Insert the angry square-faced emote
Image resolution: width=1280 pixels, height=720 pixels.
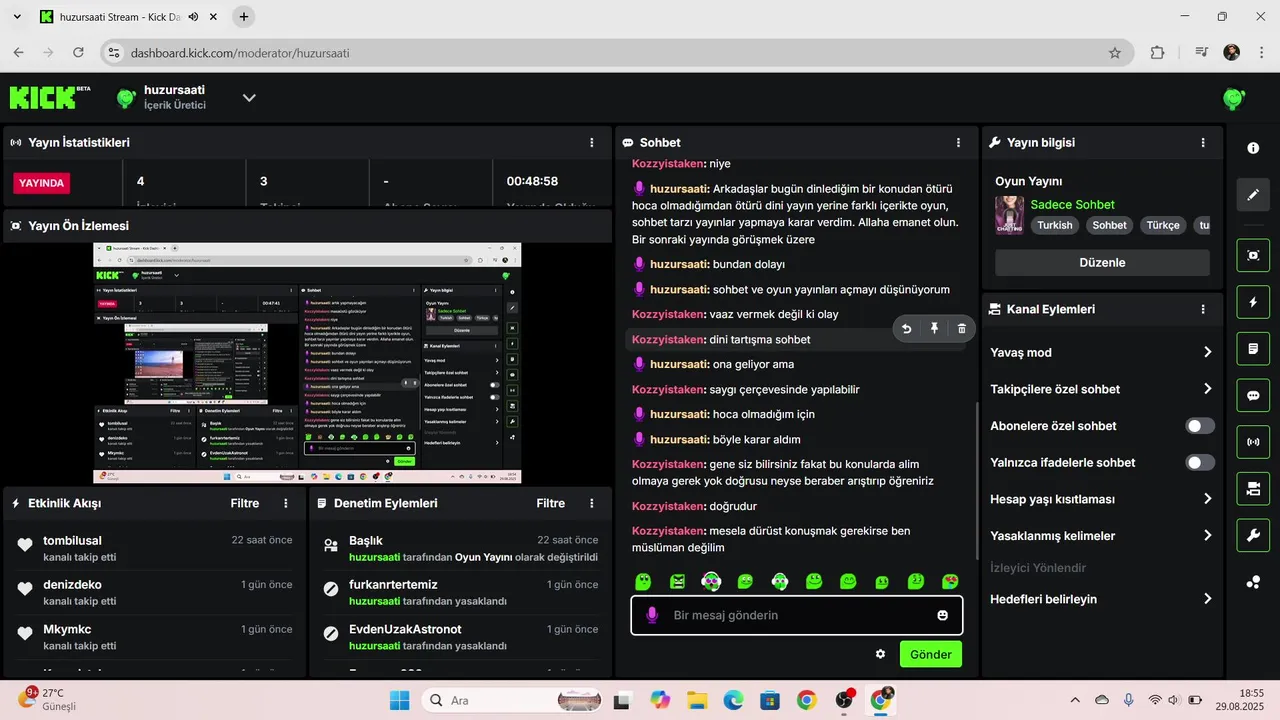pyautogui.click(x=677, y=581)
